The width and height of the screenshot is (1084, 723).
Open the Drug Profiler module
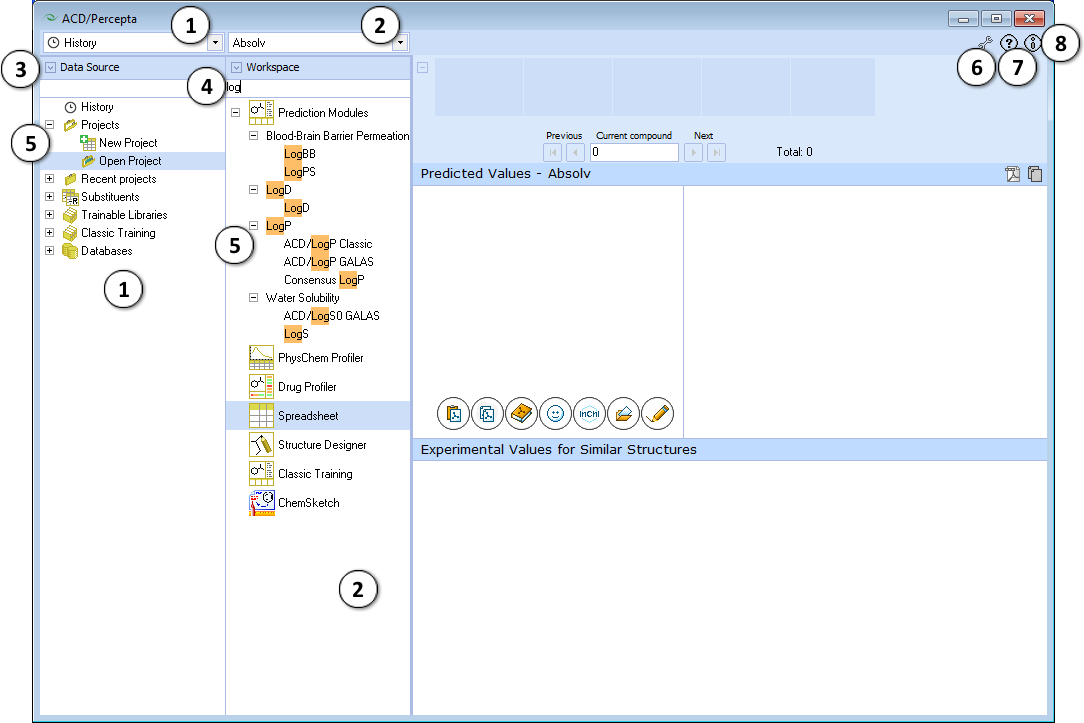coord(293,387)
